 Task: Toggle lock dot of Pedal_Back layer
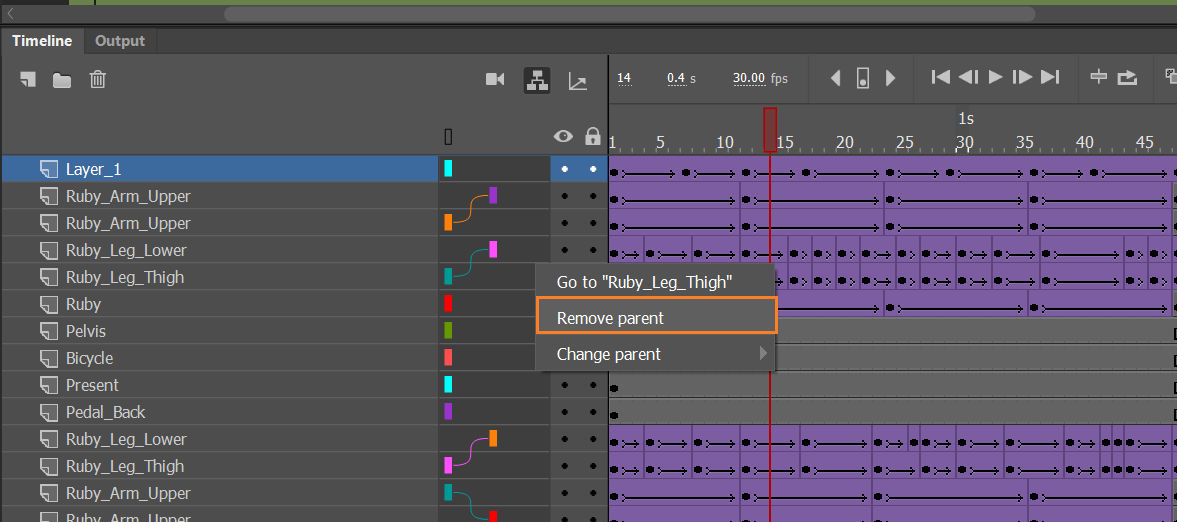[593, 412]
